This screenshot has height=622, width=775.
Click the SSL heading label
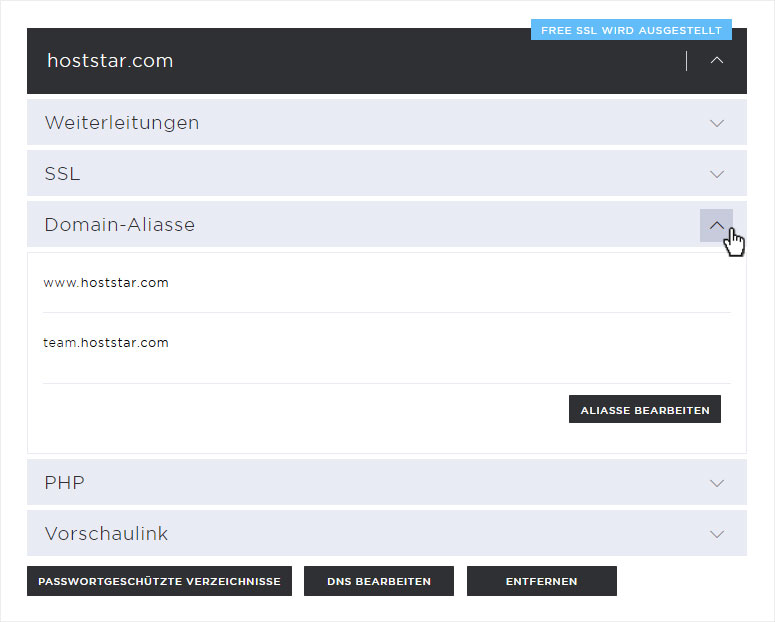[62, 174]
